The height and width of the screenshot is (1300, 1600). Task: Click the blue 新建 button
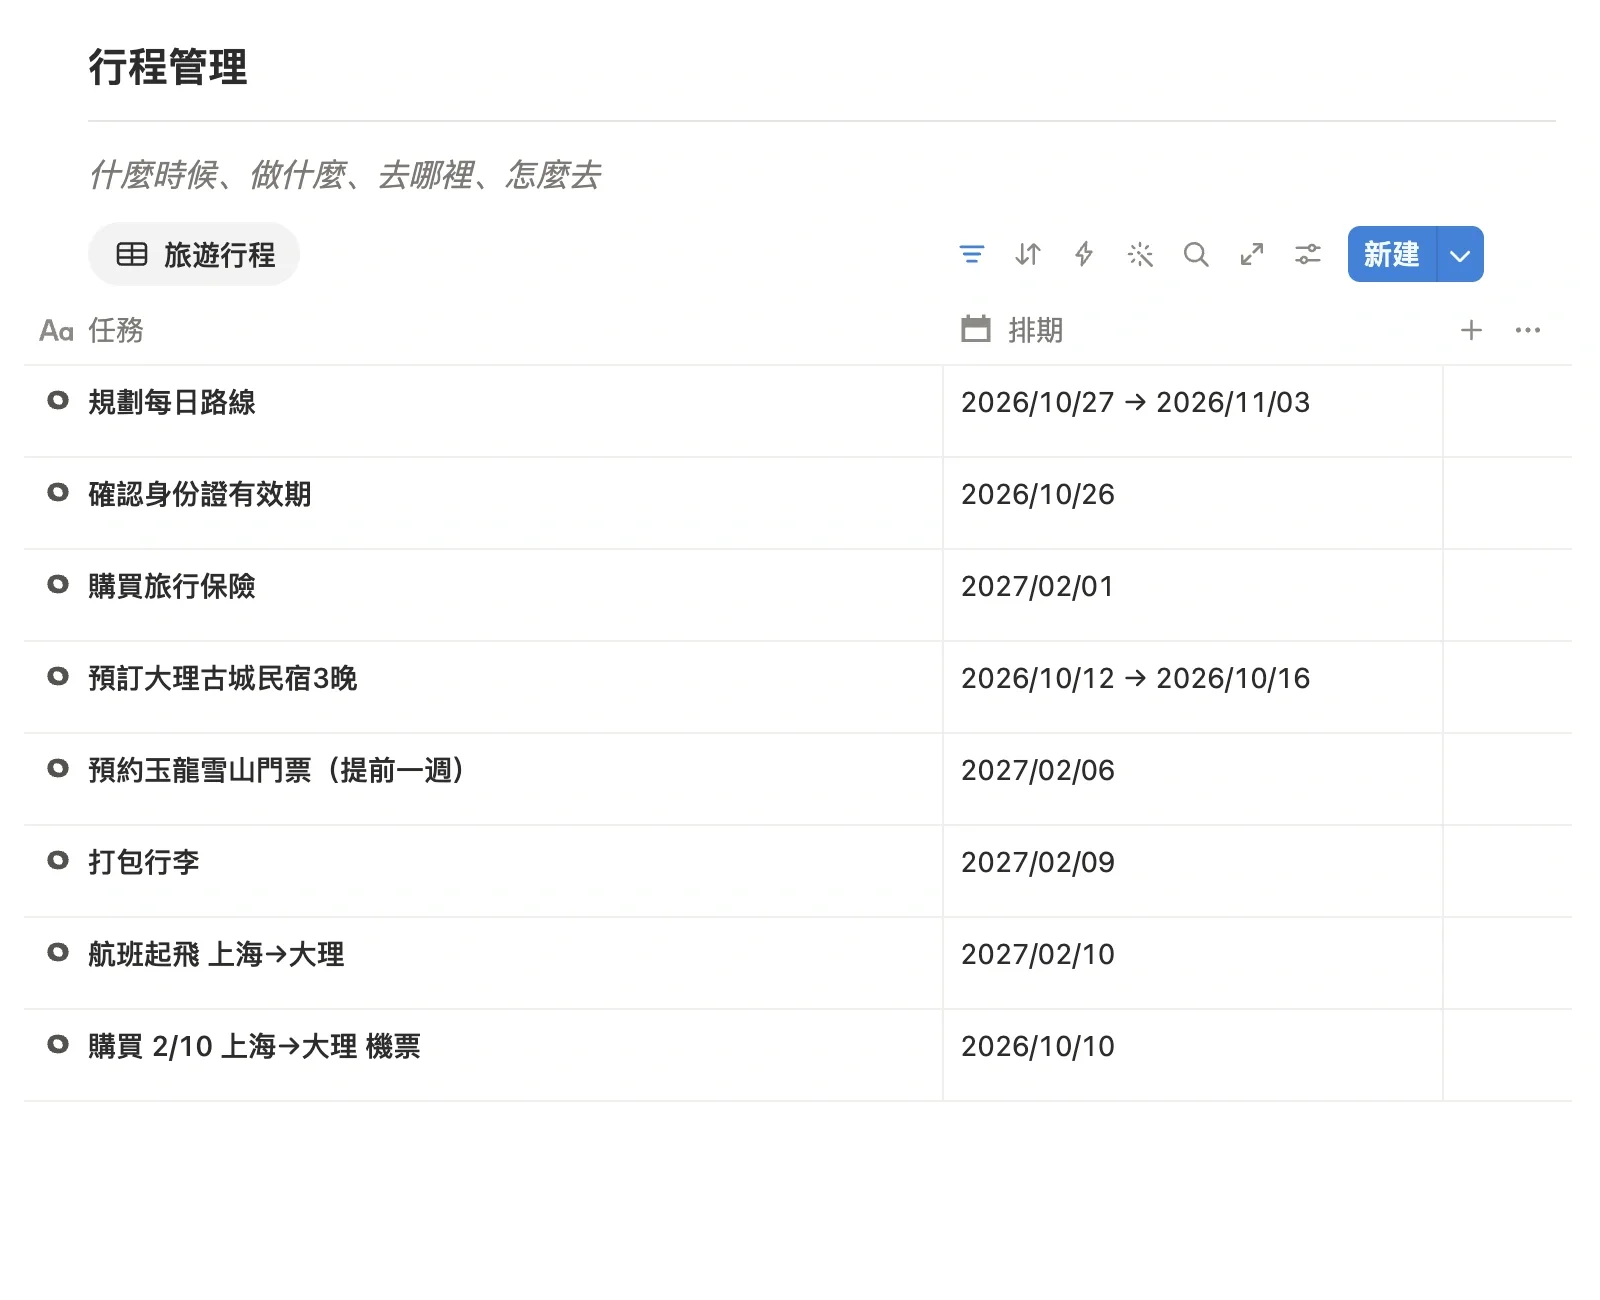coord(1392,254)
